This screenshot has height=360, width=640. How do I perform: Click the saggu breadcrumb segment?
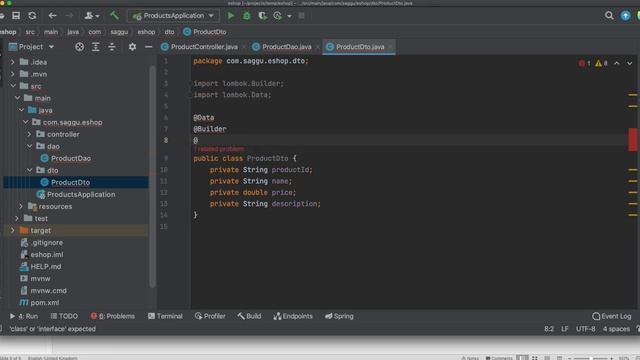pos(119,32)
